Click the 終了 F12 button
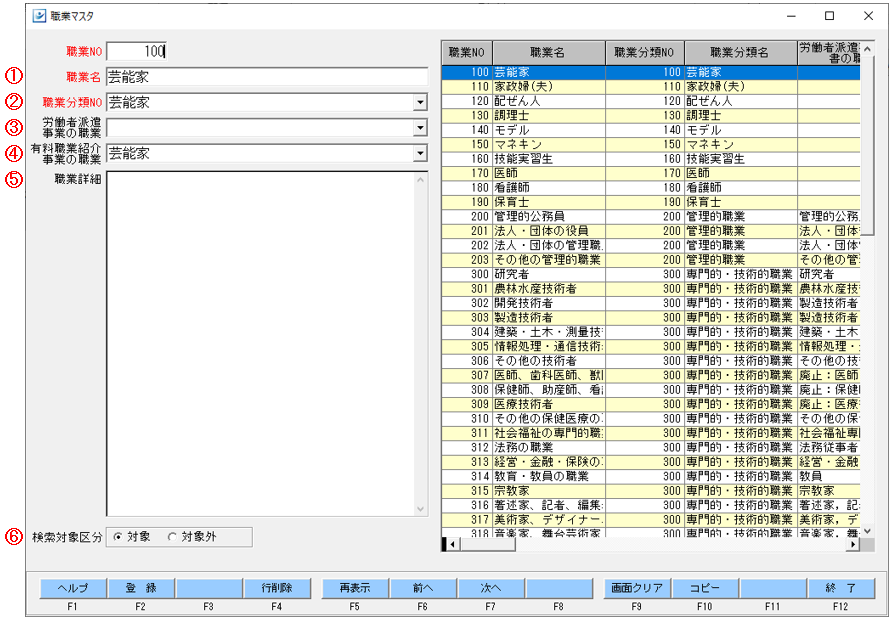Image resolution: width=889 pixels, height=617 pixels. [841, 588]
